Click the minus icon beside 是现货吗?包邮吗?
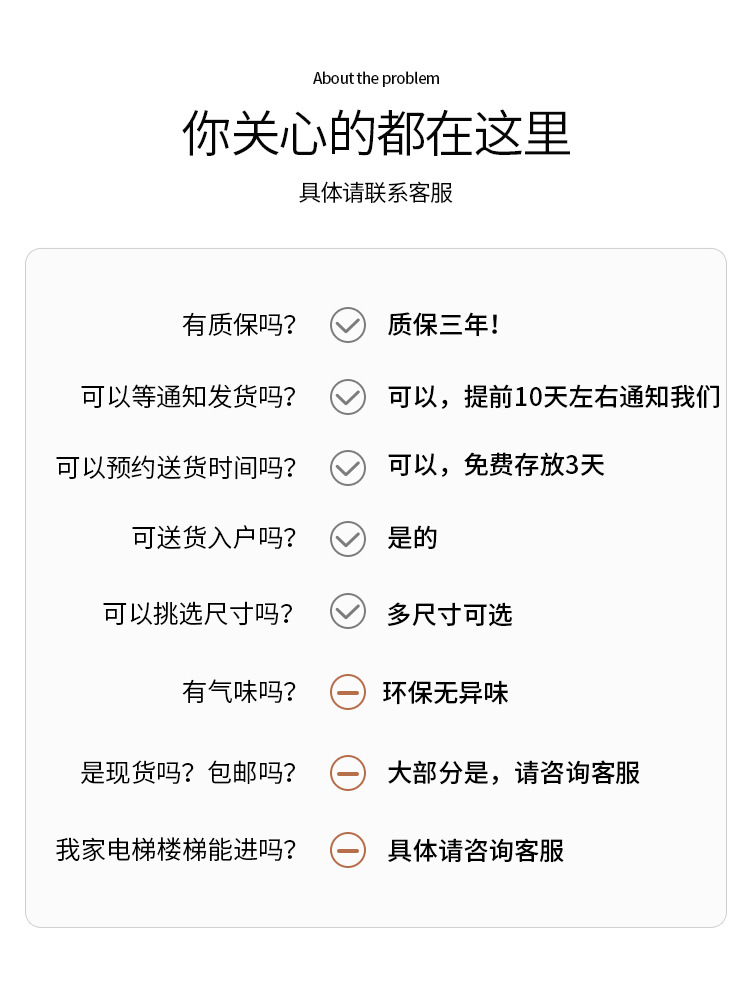 tap(348, 772)
